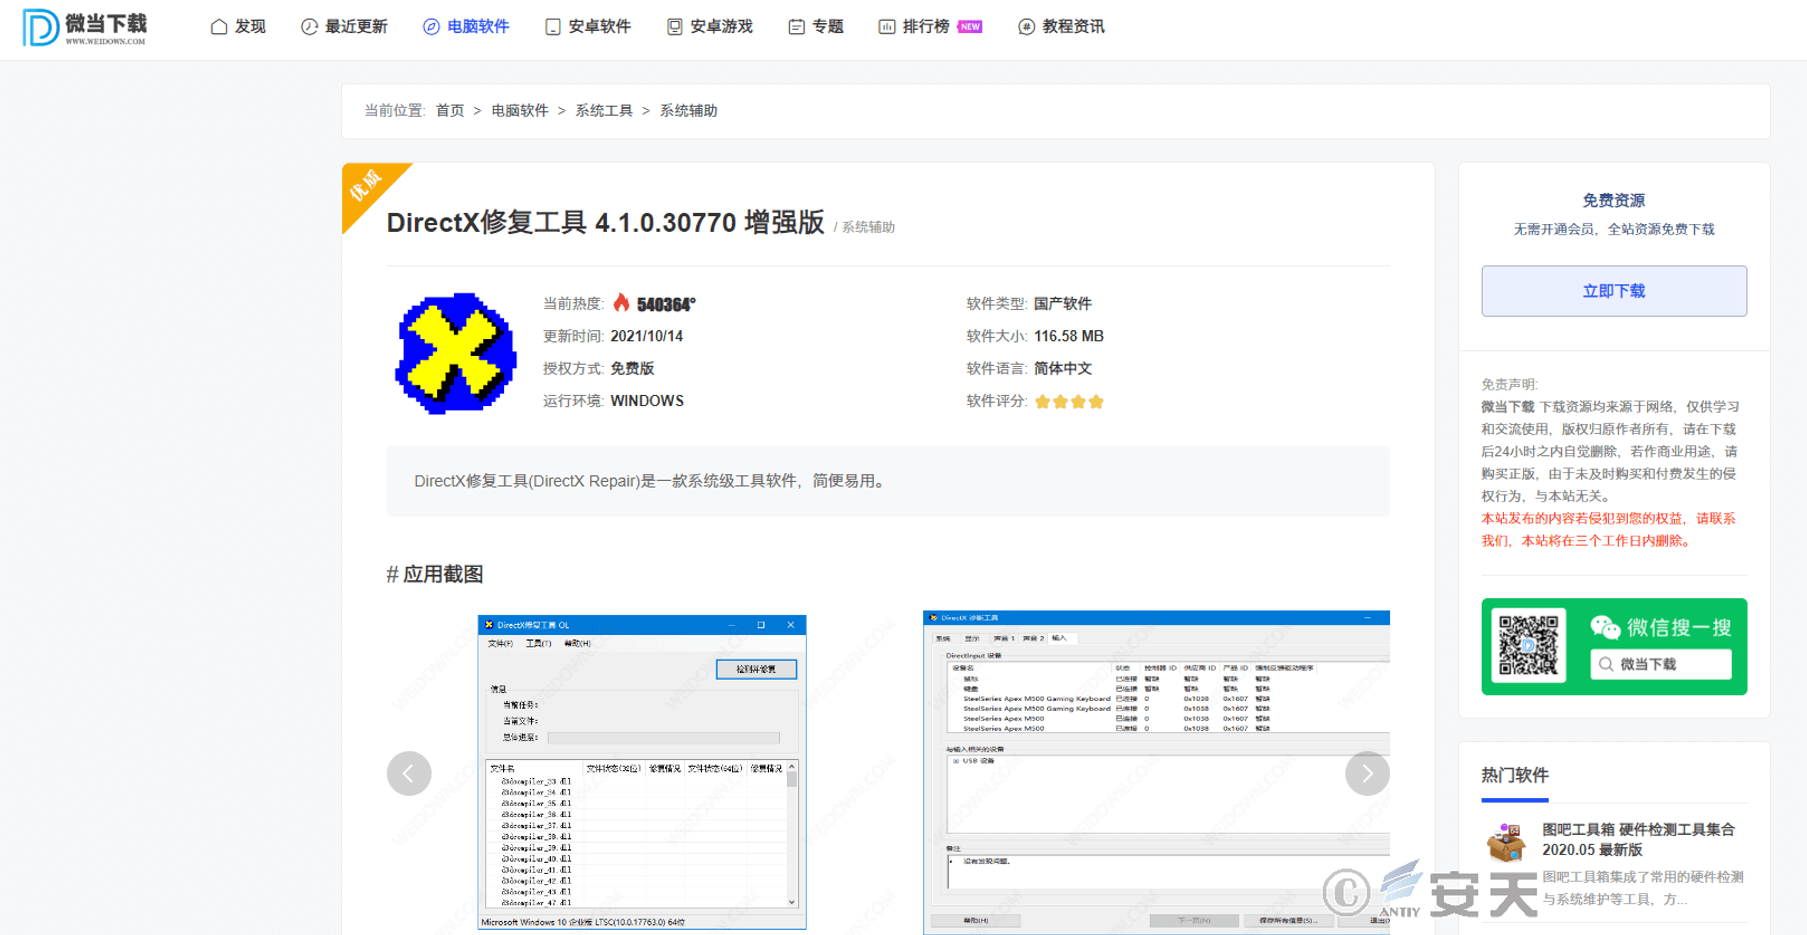Open the 发现 home navigation item
Viewport: 1807px width, 935px height.
(238, 27)
